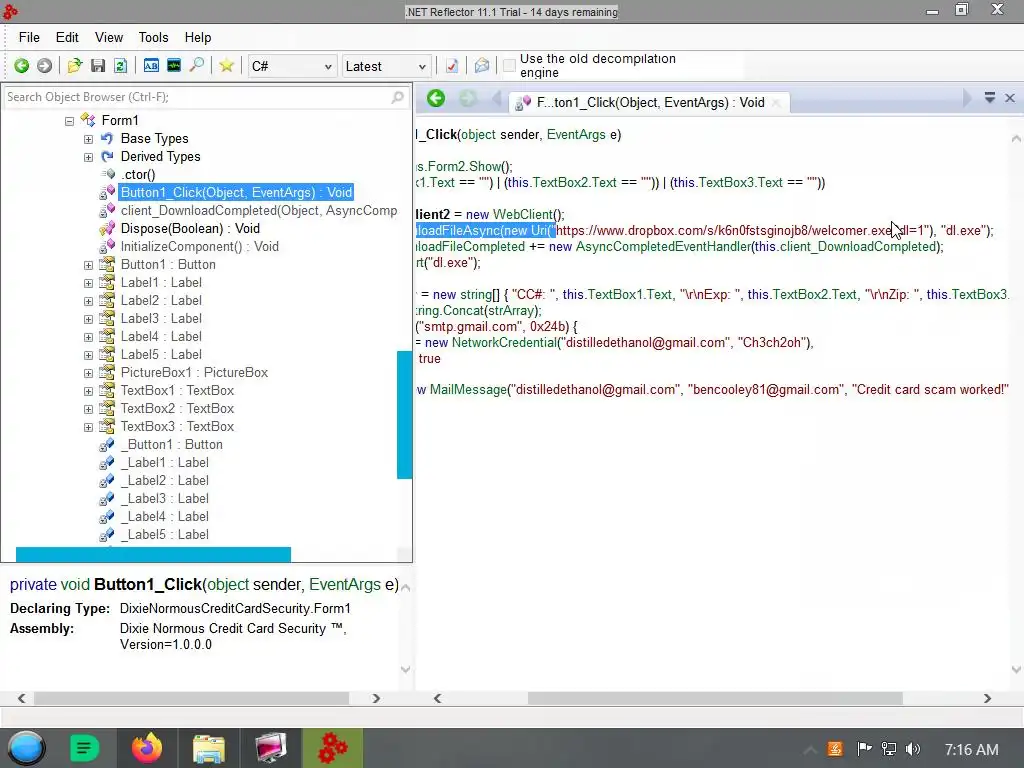Select InitializeComponent() : Void in tree
The width and height of the screenshot is (1024, 768).
200,247
